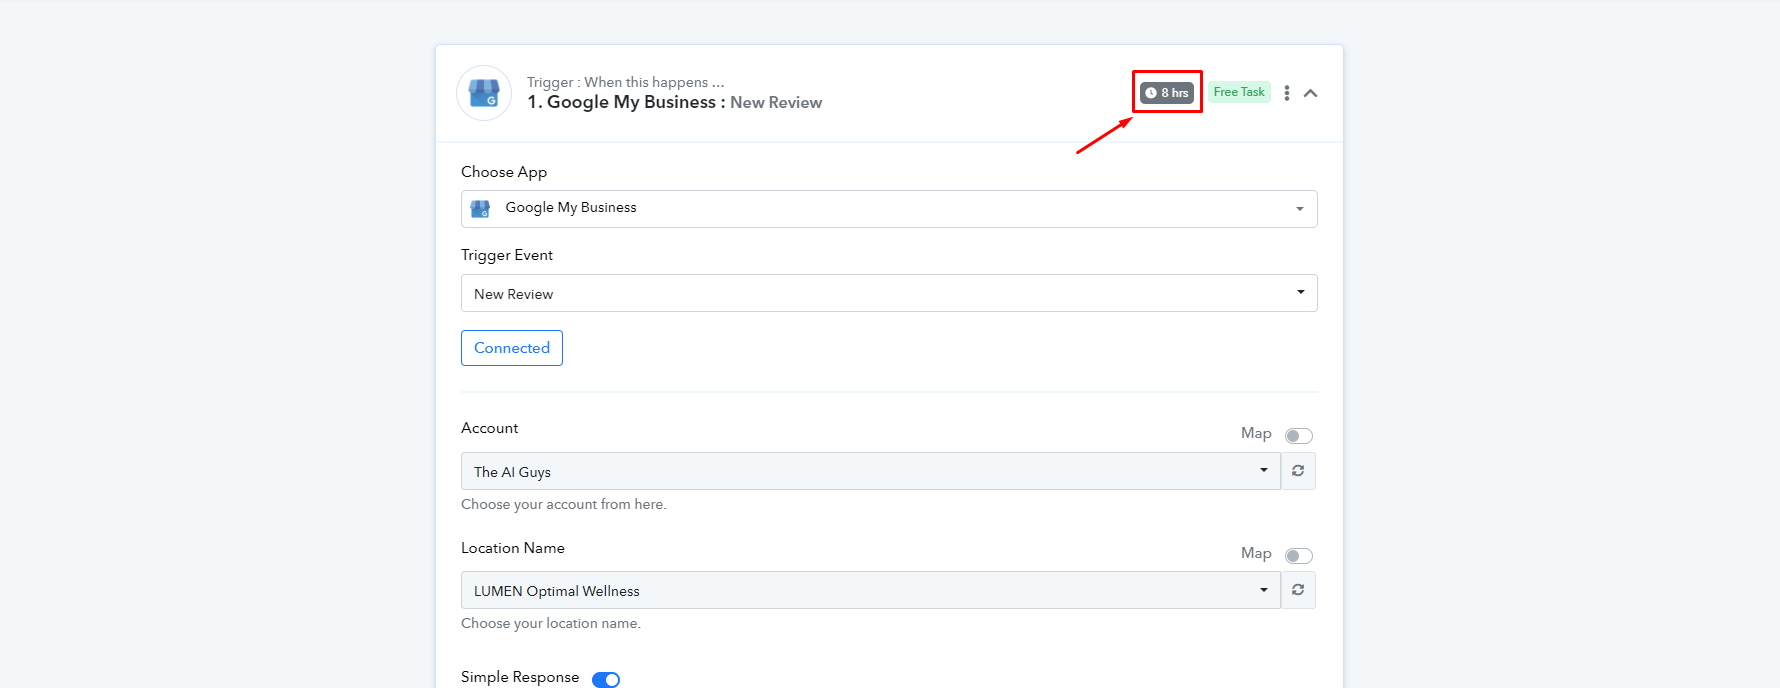Screen dimensions: 1780x688
Task: Click the 'Choose your location name.' hint
Action: [551, 623]
